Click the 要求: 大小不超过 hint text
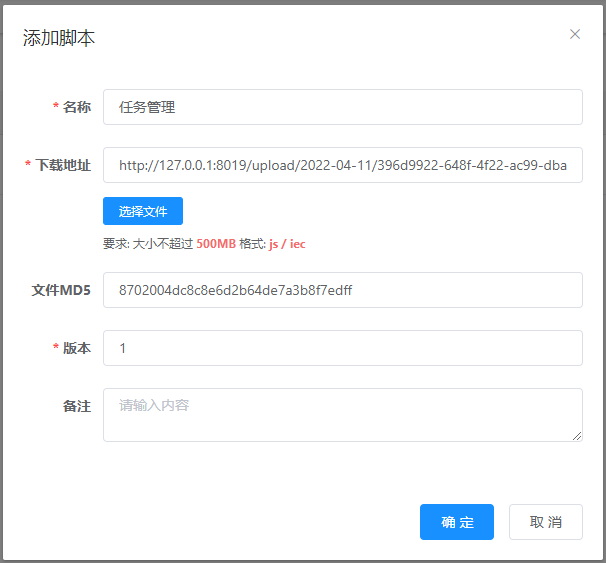 [x=148, y=244]
